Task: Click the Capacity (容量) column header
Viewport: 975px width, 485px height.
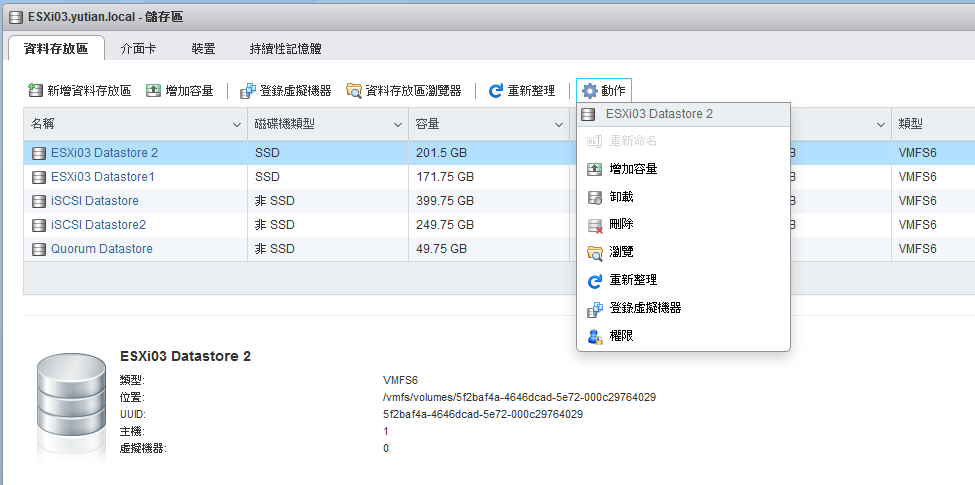Action: click(x=489, y=124)
